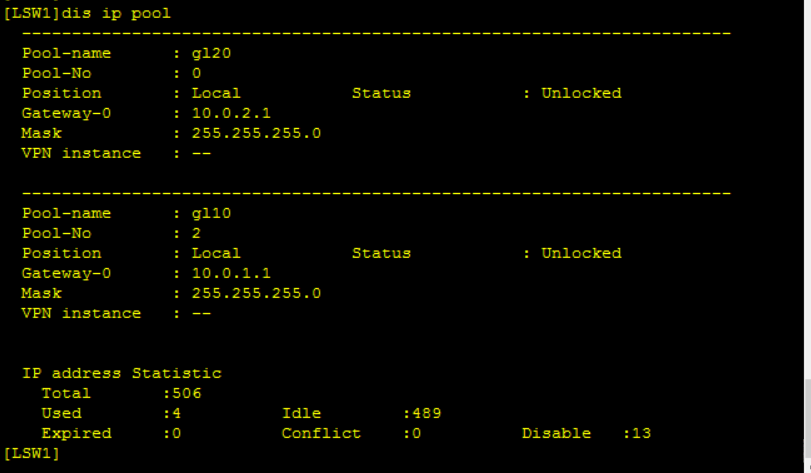811x473 pixels.
Task: Click the Expired label in statistics
Action: pos(76,433)
